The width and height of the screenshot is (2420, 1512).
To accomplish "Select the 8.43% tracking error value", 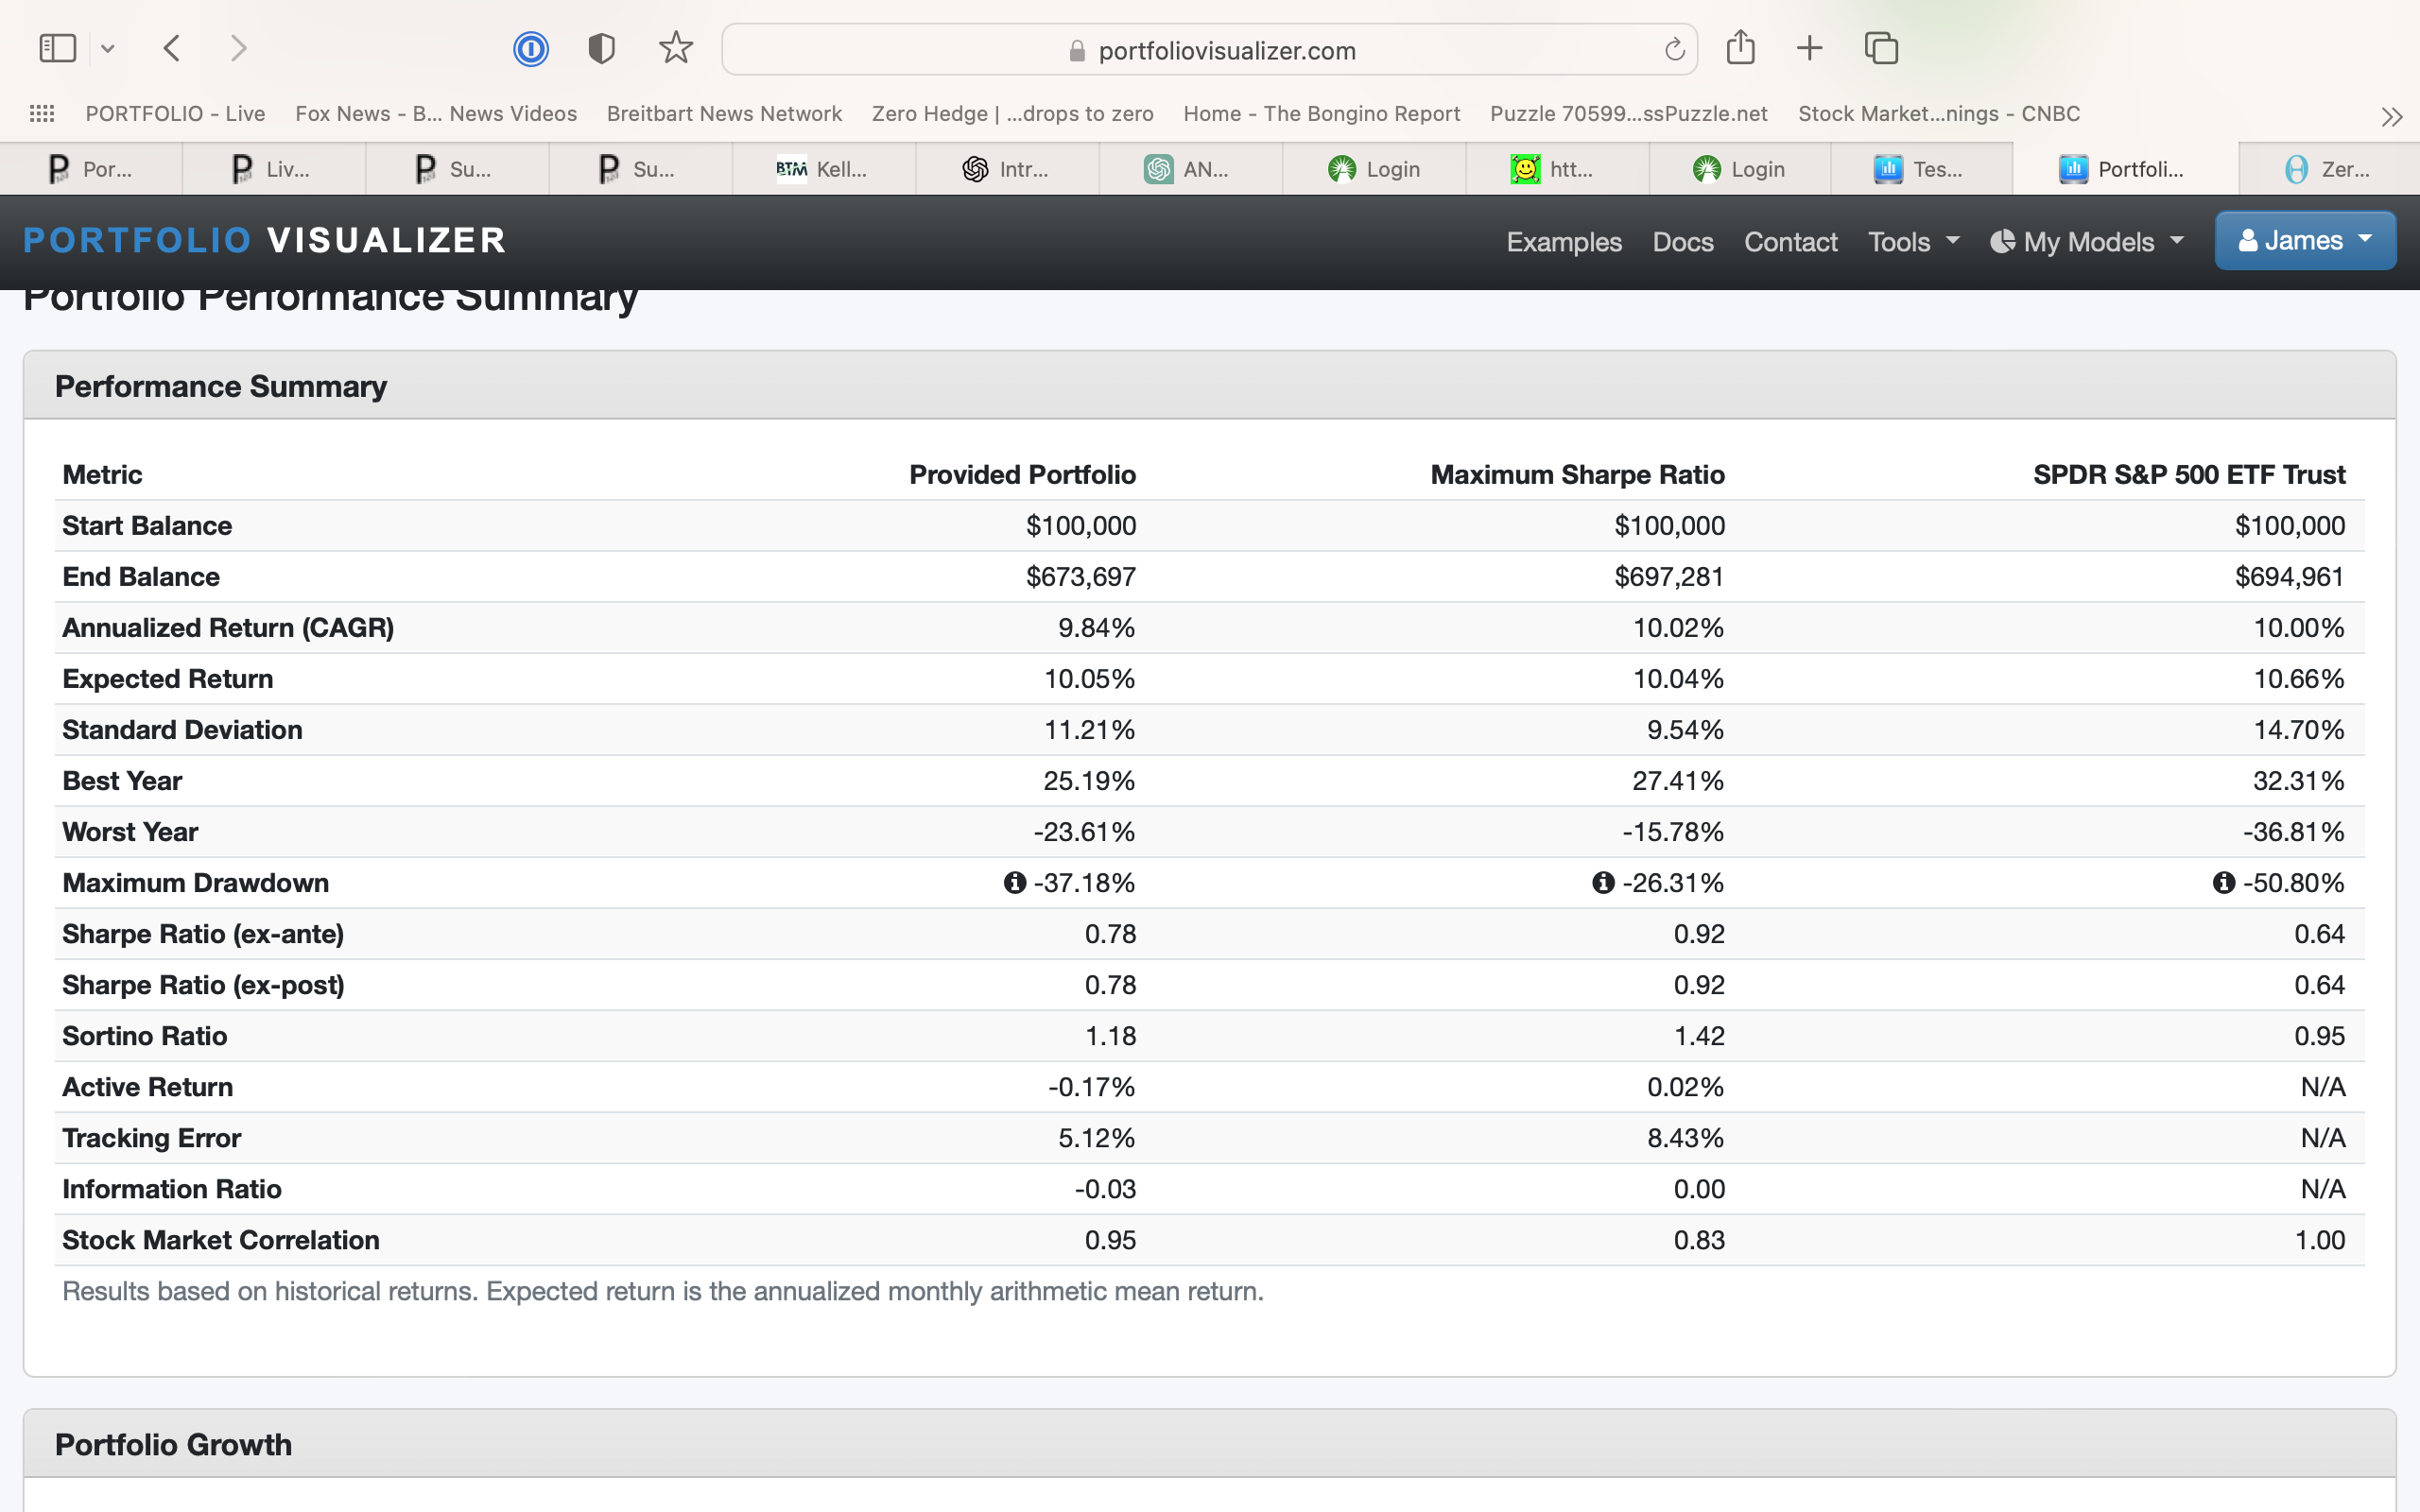I will tap(1686, 1138).
